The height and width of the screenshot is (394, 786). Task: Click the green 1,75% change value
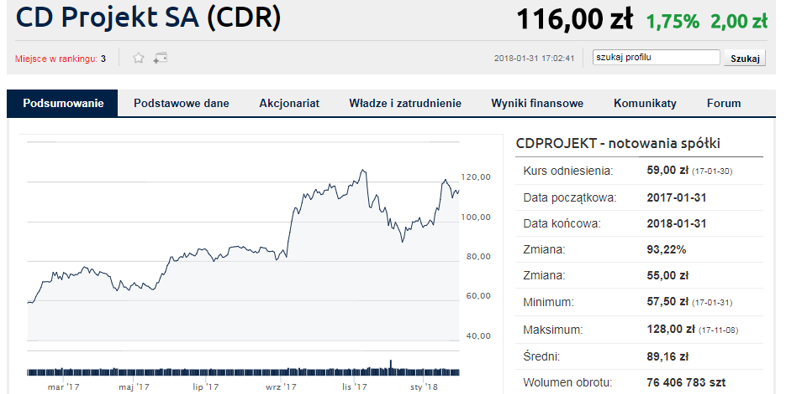(672, 22)
